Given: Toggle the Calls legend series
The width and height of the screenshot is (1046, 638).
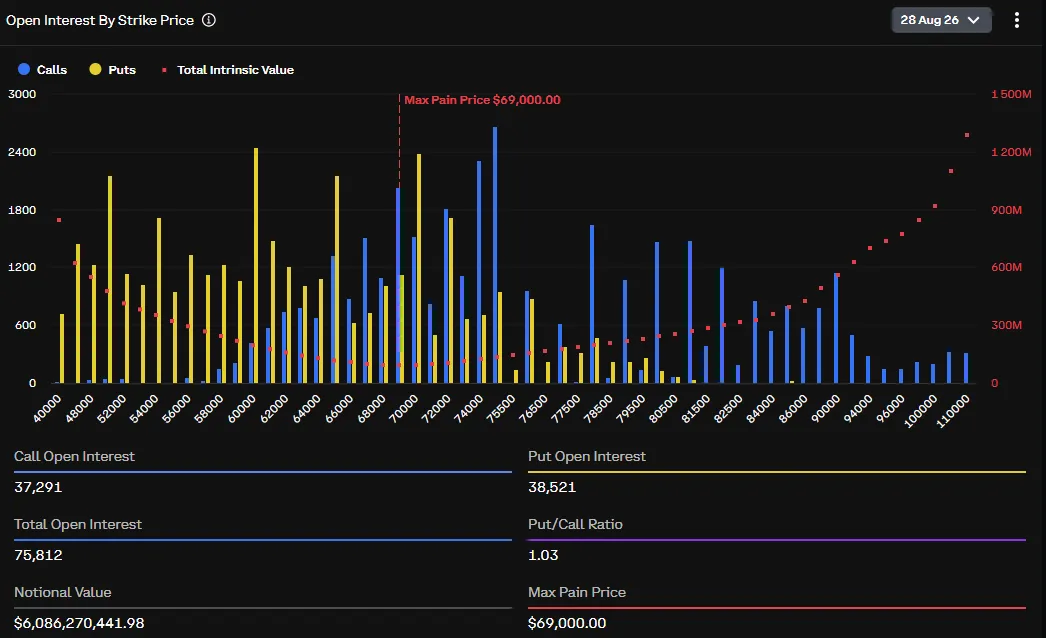Looking at the screenshot, I should tap(43, 69).
